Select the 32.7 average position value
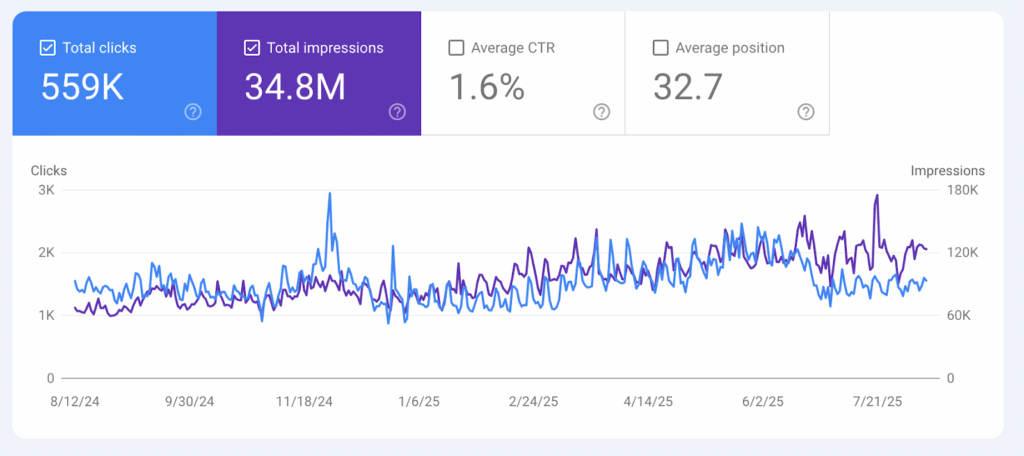 click(688, 88)
